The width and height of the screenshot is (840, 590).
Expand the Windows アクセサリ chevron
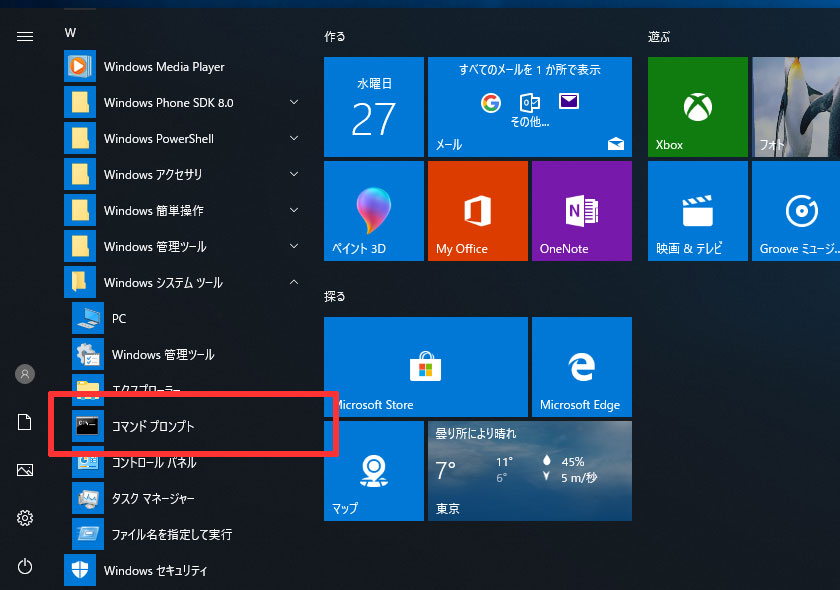(x=294, y=174)
